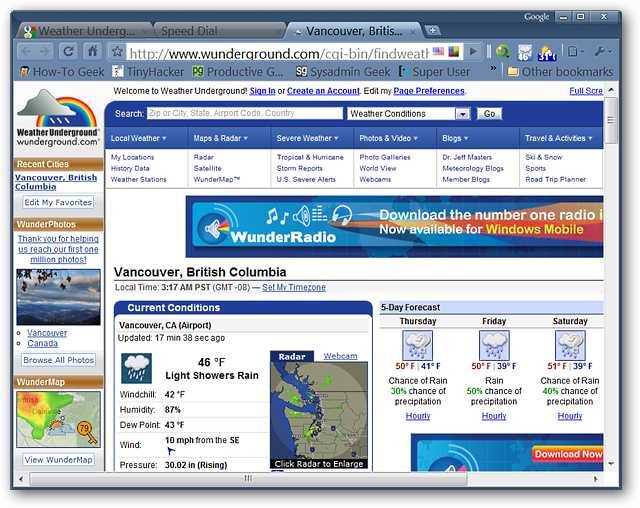The width and height of the screenshot is (640, 508).
Task: Click the colored squares icon in address bar
Action: pyautogui.click(x=453, y=52)
